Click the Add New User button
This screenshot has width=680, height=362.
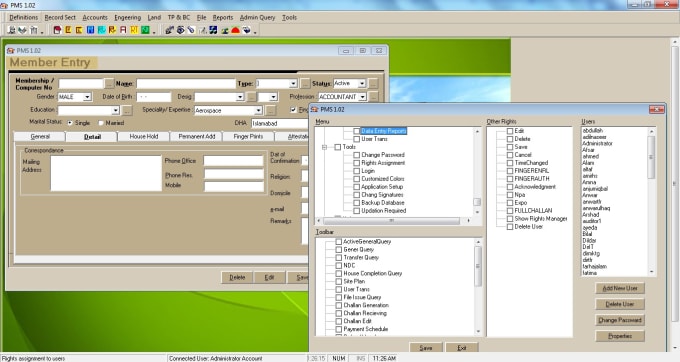(620, 288)
